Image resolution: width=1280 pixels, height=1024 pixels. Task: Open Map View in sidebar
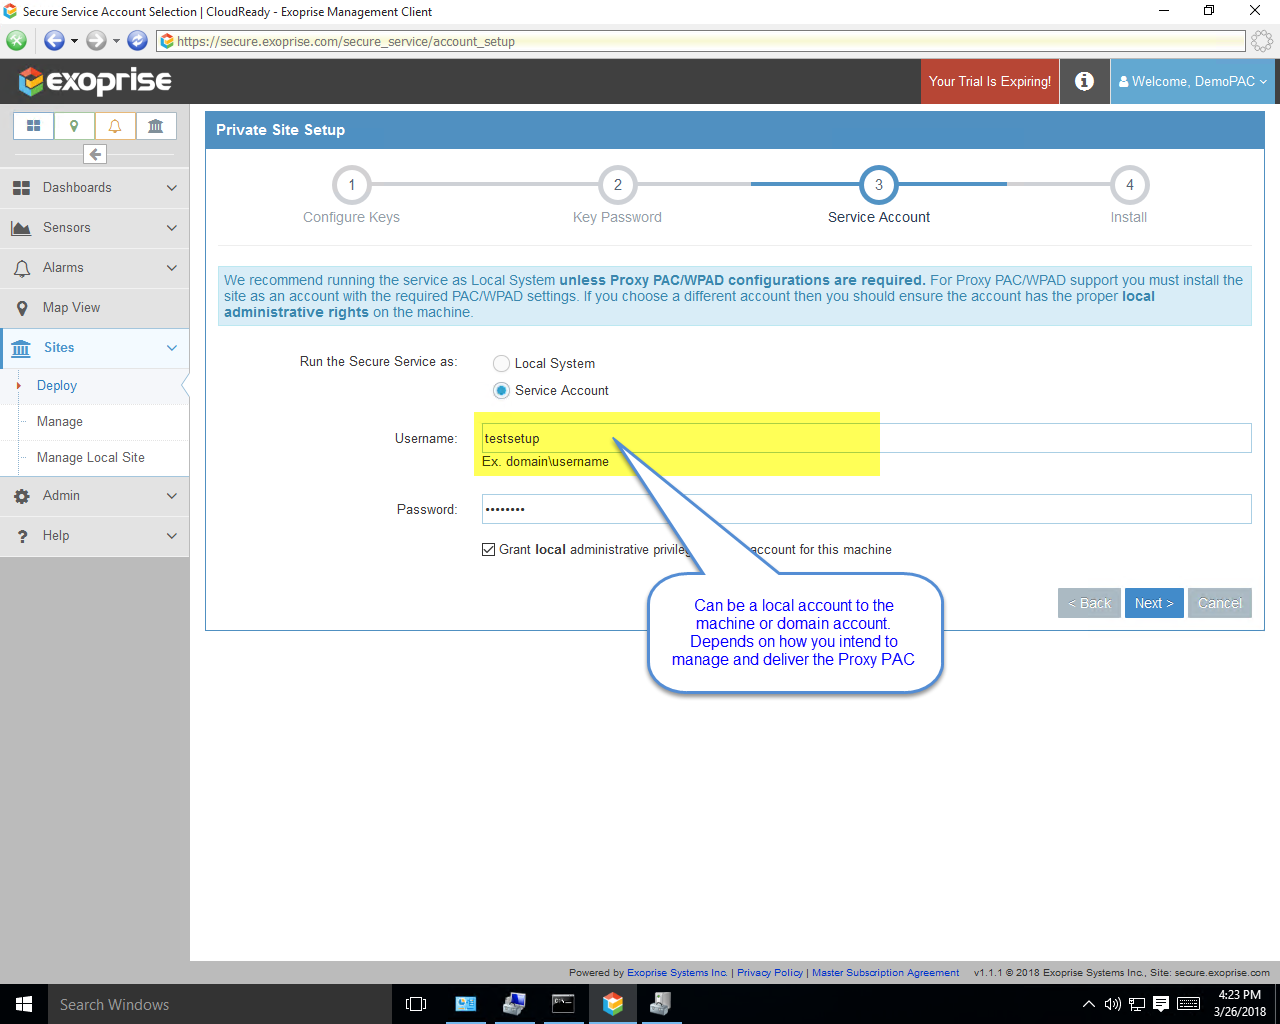[95, 308]
